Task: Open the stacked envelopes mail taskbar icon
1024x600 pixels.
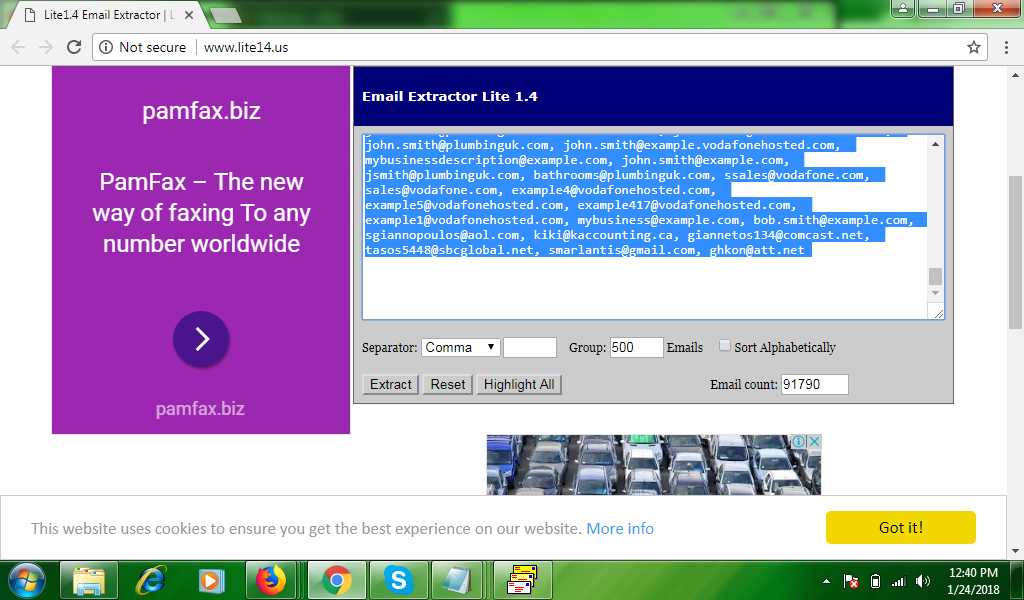Action: pyautogui.click(x=523, y=580)
